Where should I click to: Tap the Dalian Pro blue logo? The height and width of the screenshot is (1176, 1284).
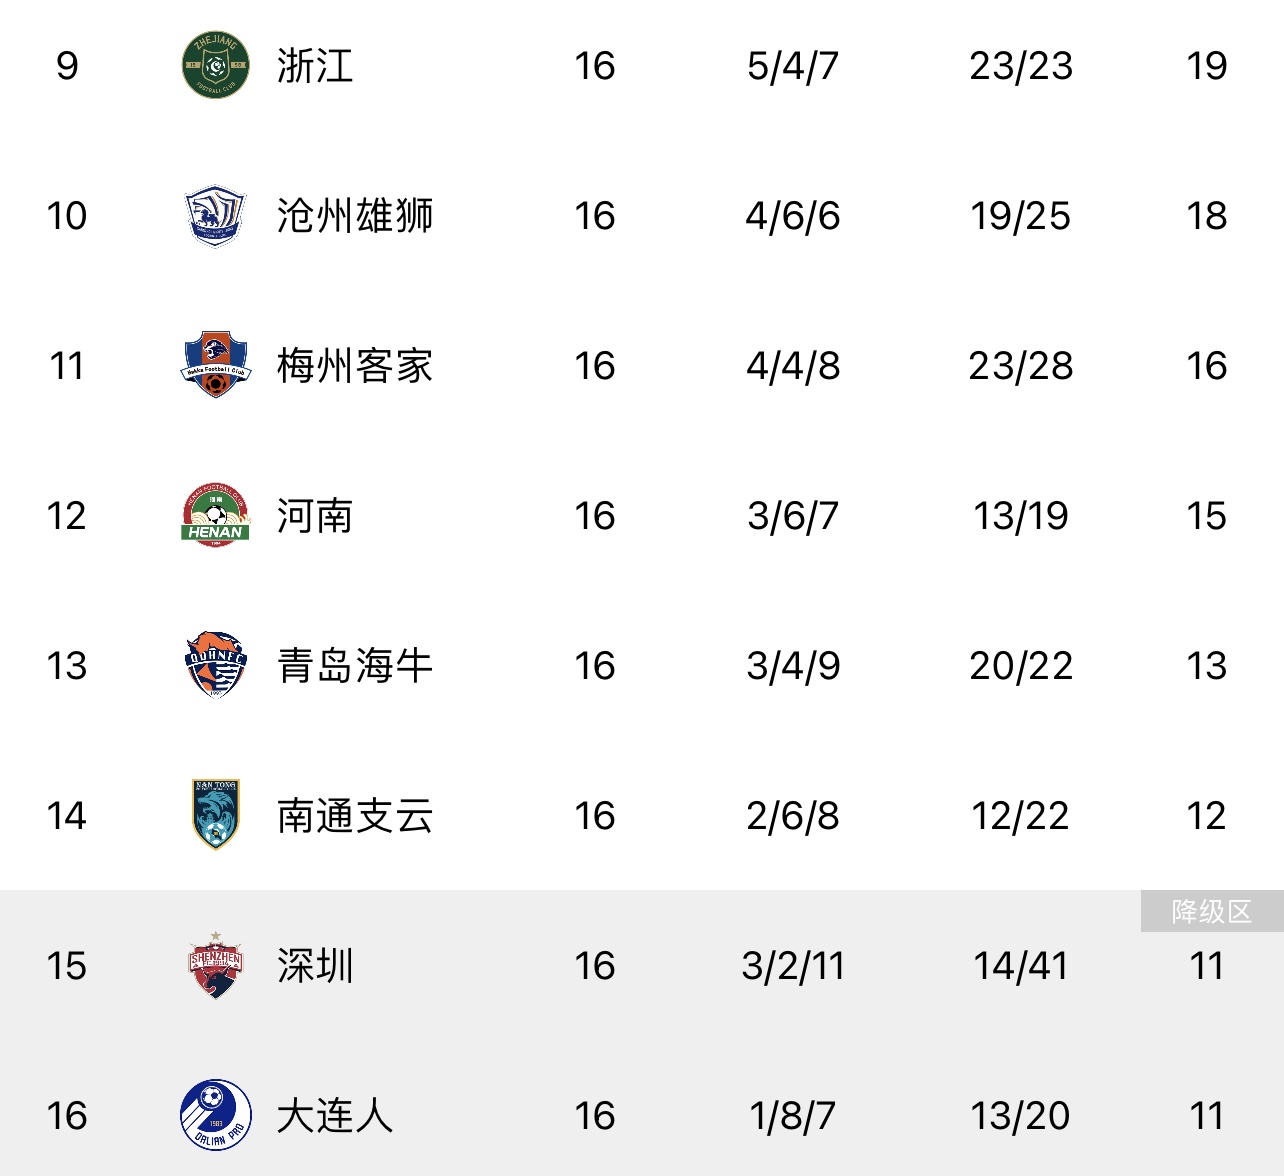[215, 1115]
